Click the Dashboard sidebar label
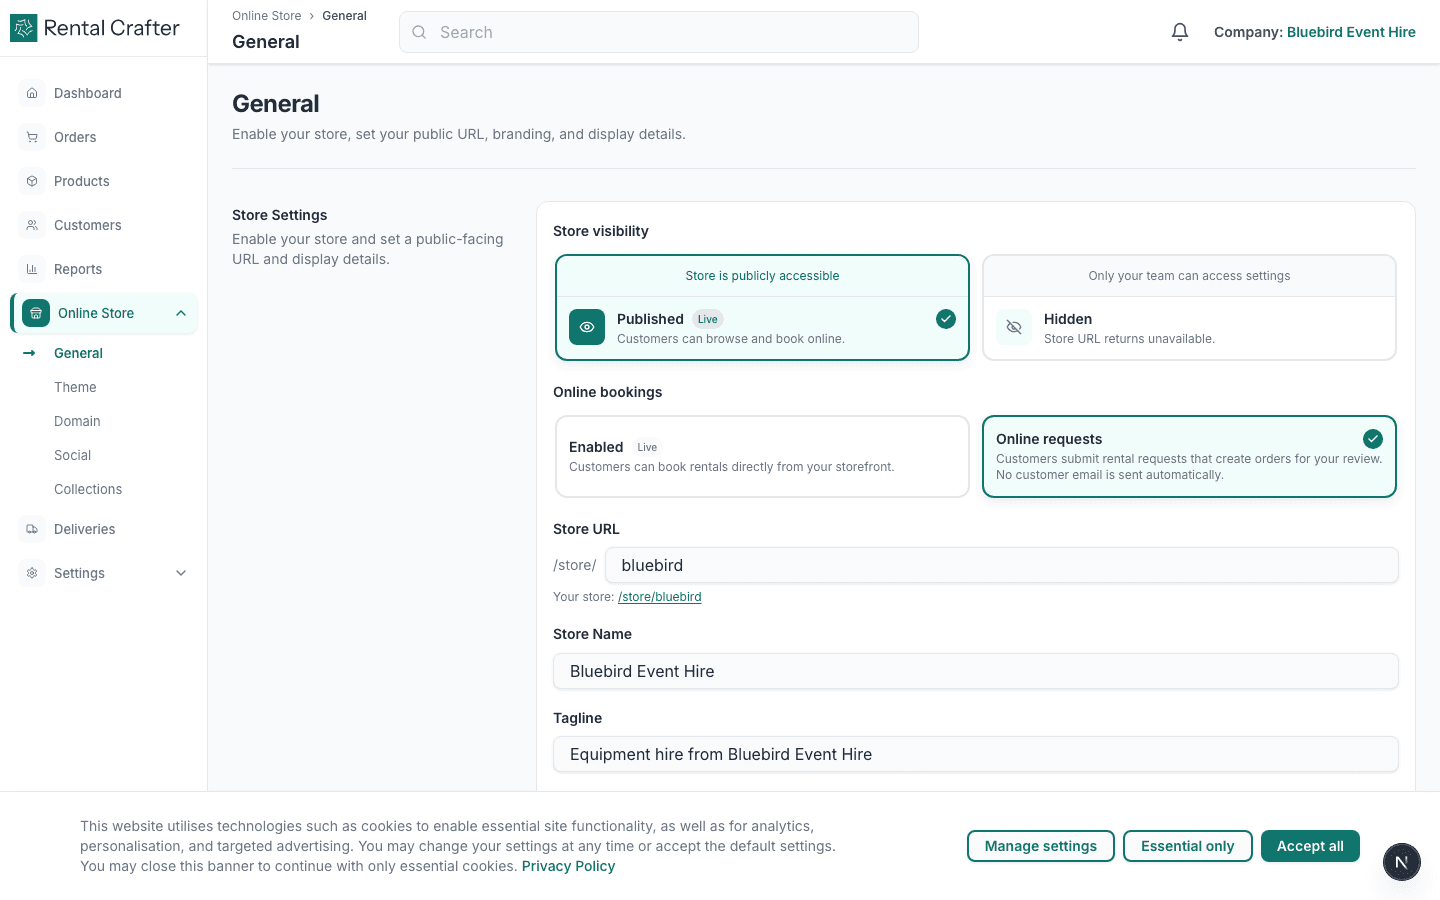The width and height of the screenshot is (1440, 900). click(x=88, y=93)
